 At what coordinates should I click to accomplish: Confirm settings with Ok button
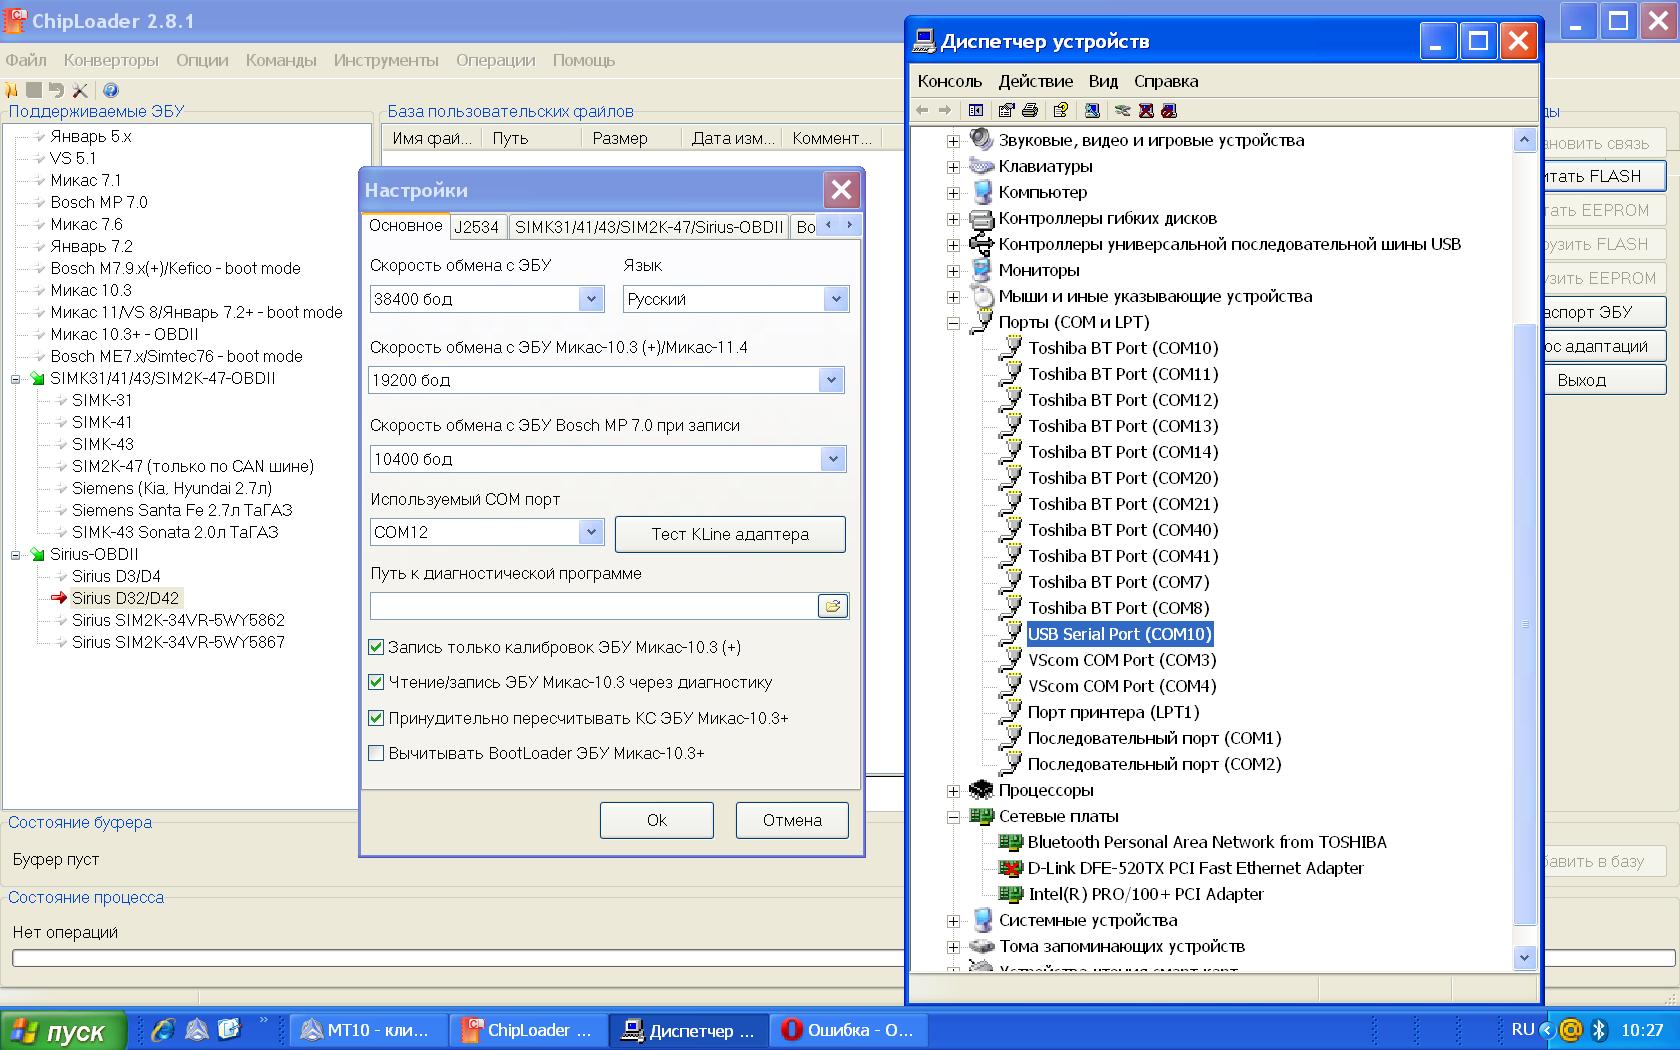[657, 820]
